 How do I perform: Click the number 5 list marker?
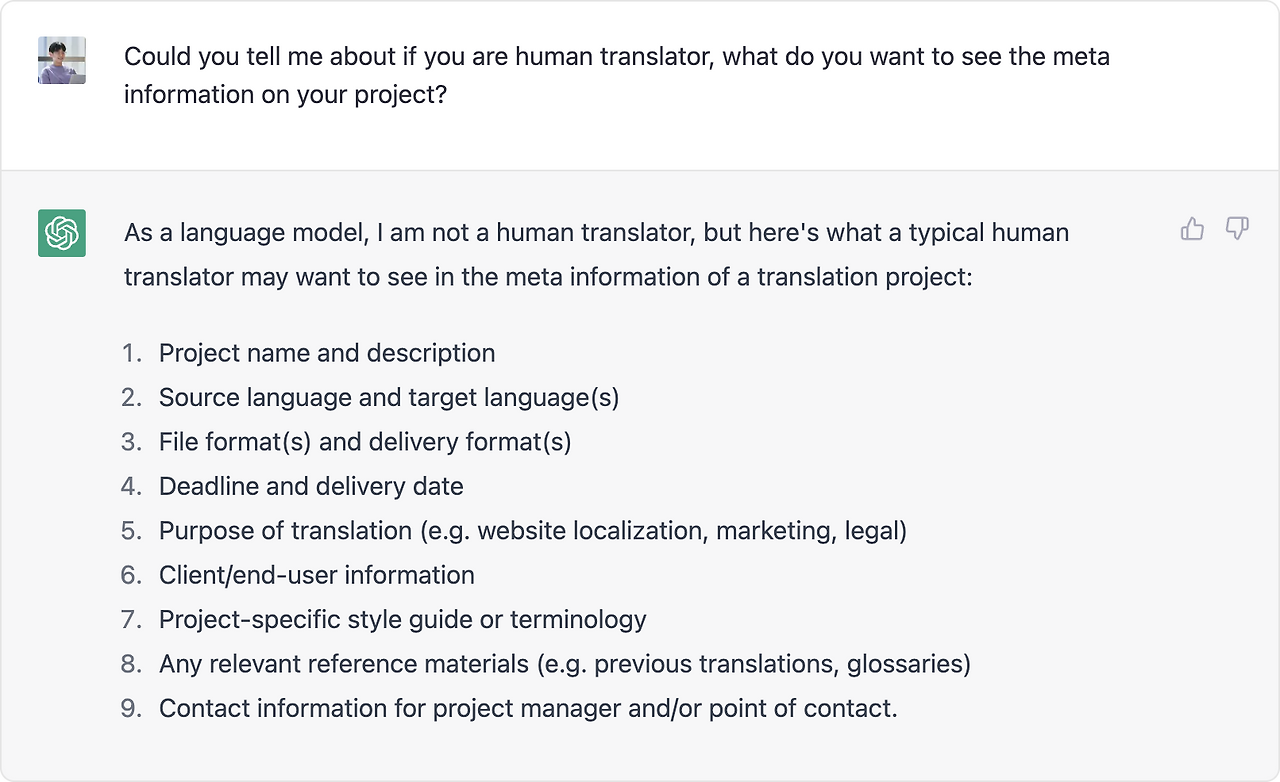tap(133, 530)
